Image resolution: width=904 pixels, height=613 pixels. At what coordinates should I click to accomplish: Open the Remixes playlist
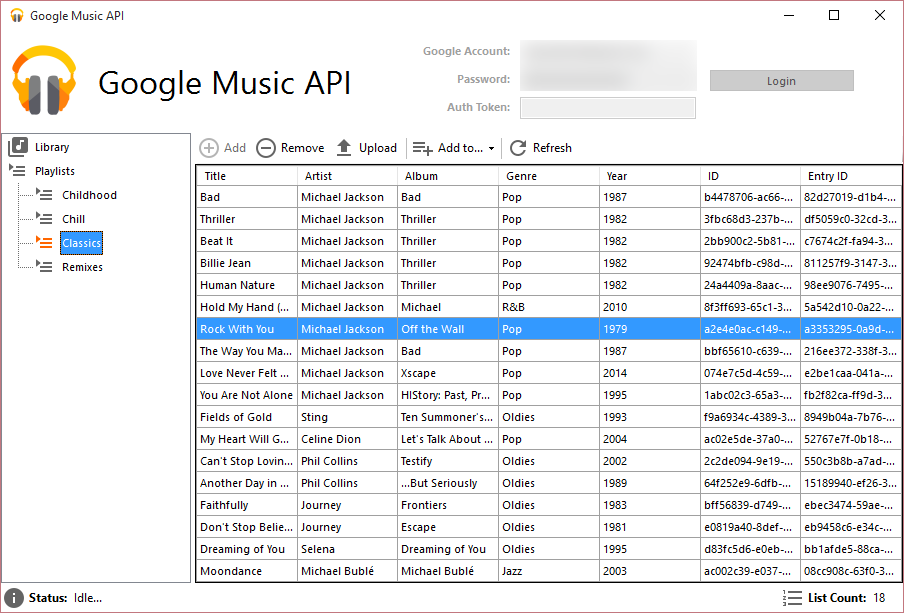[82, 267]
